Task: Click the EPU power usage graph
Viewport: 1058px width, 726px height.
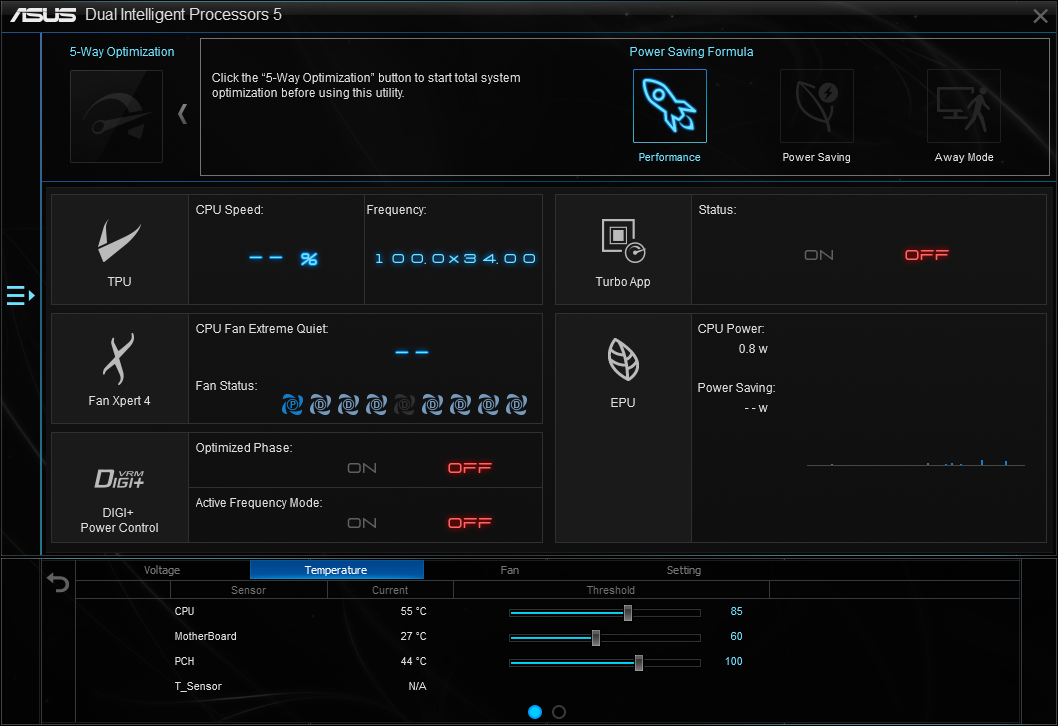Action: click(x=916, y=462)
